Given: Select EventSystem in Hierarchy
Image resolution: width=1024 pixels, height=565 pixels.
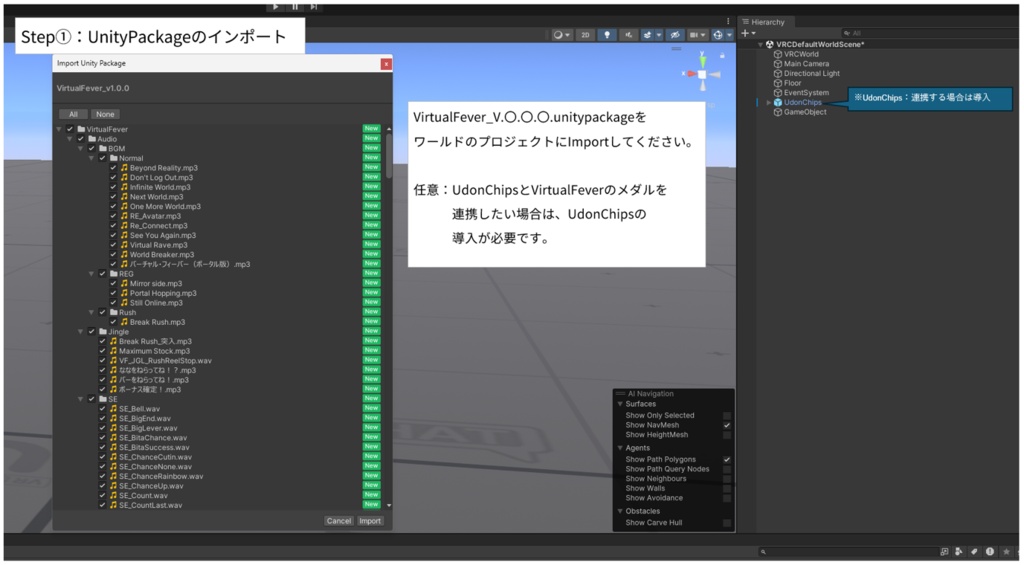Looking at the screenshot, I should point(806,93).
